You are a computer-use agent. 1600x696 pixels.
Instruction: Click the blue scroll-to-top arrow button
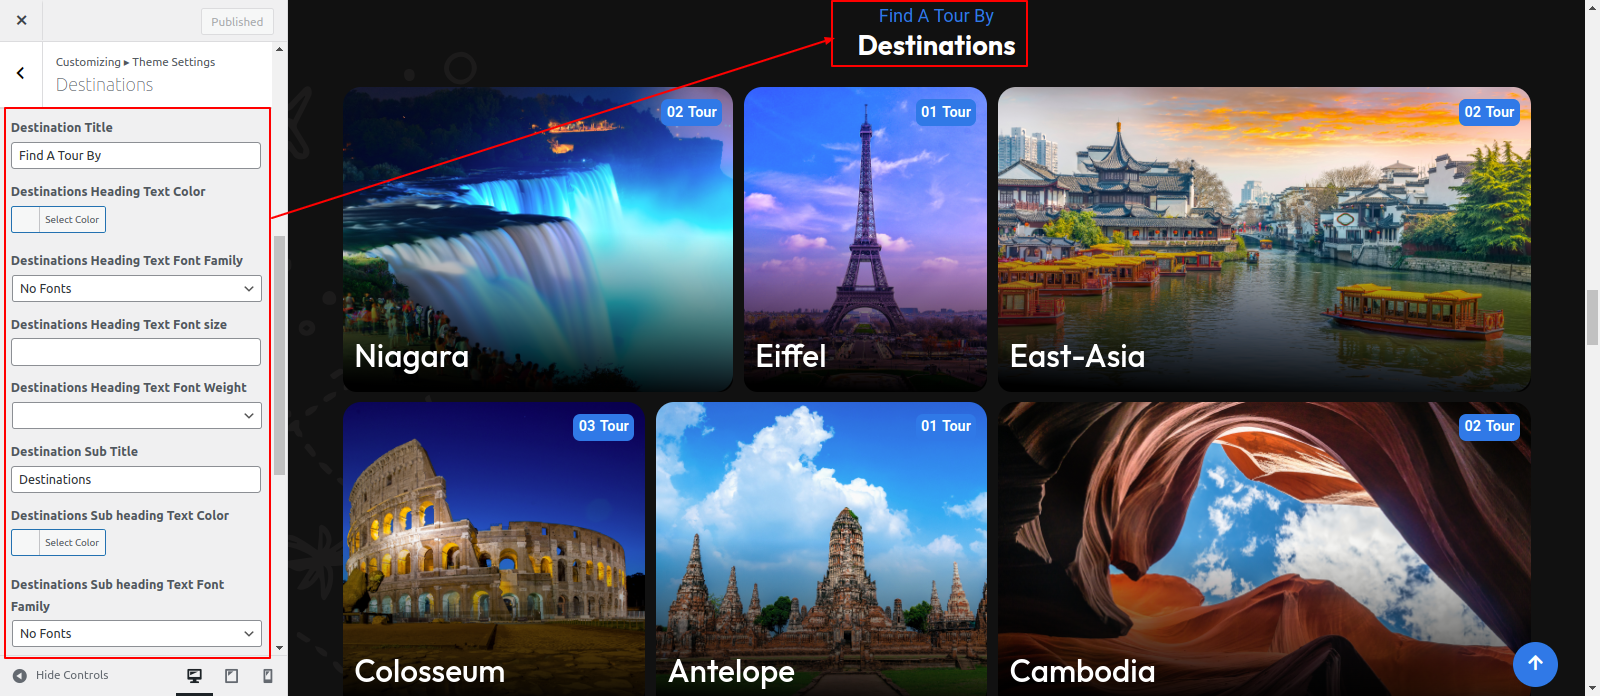point(1535,664)
